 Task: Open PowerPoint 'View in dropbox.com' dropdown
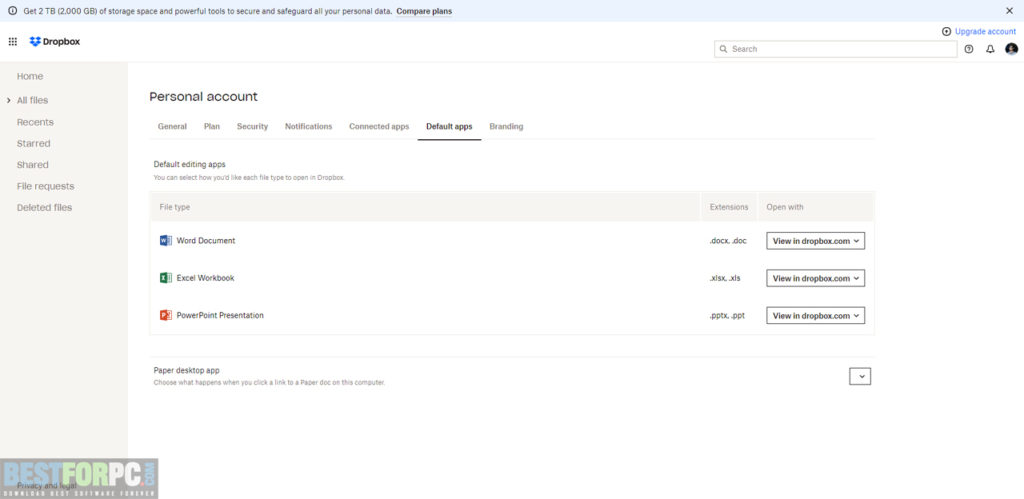click(x=816, y=315)
